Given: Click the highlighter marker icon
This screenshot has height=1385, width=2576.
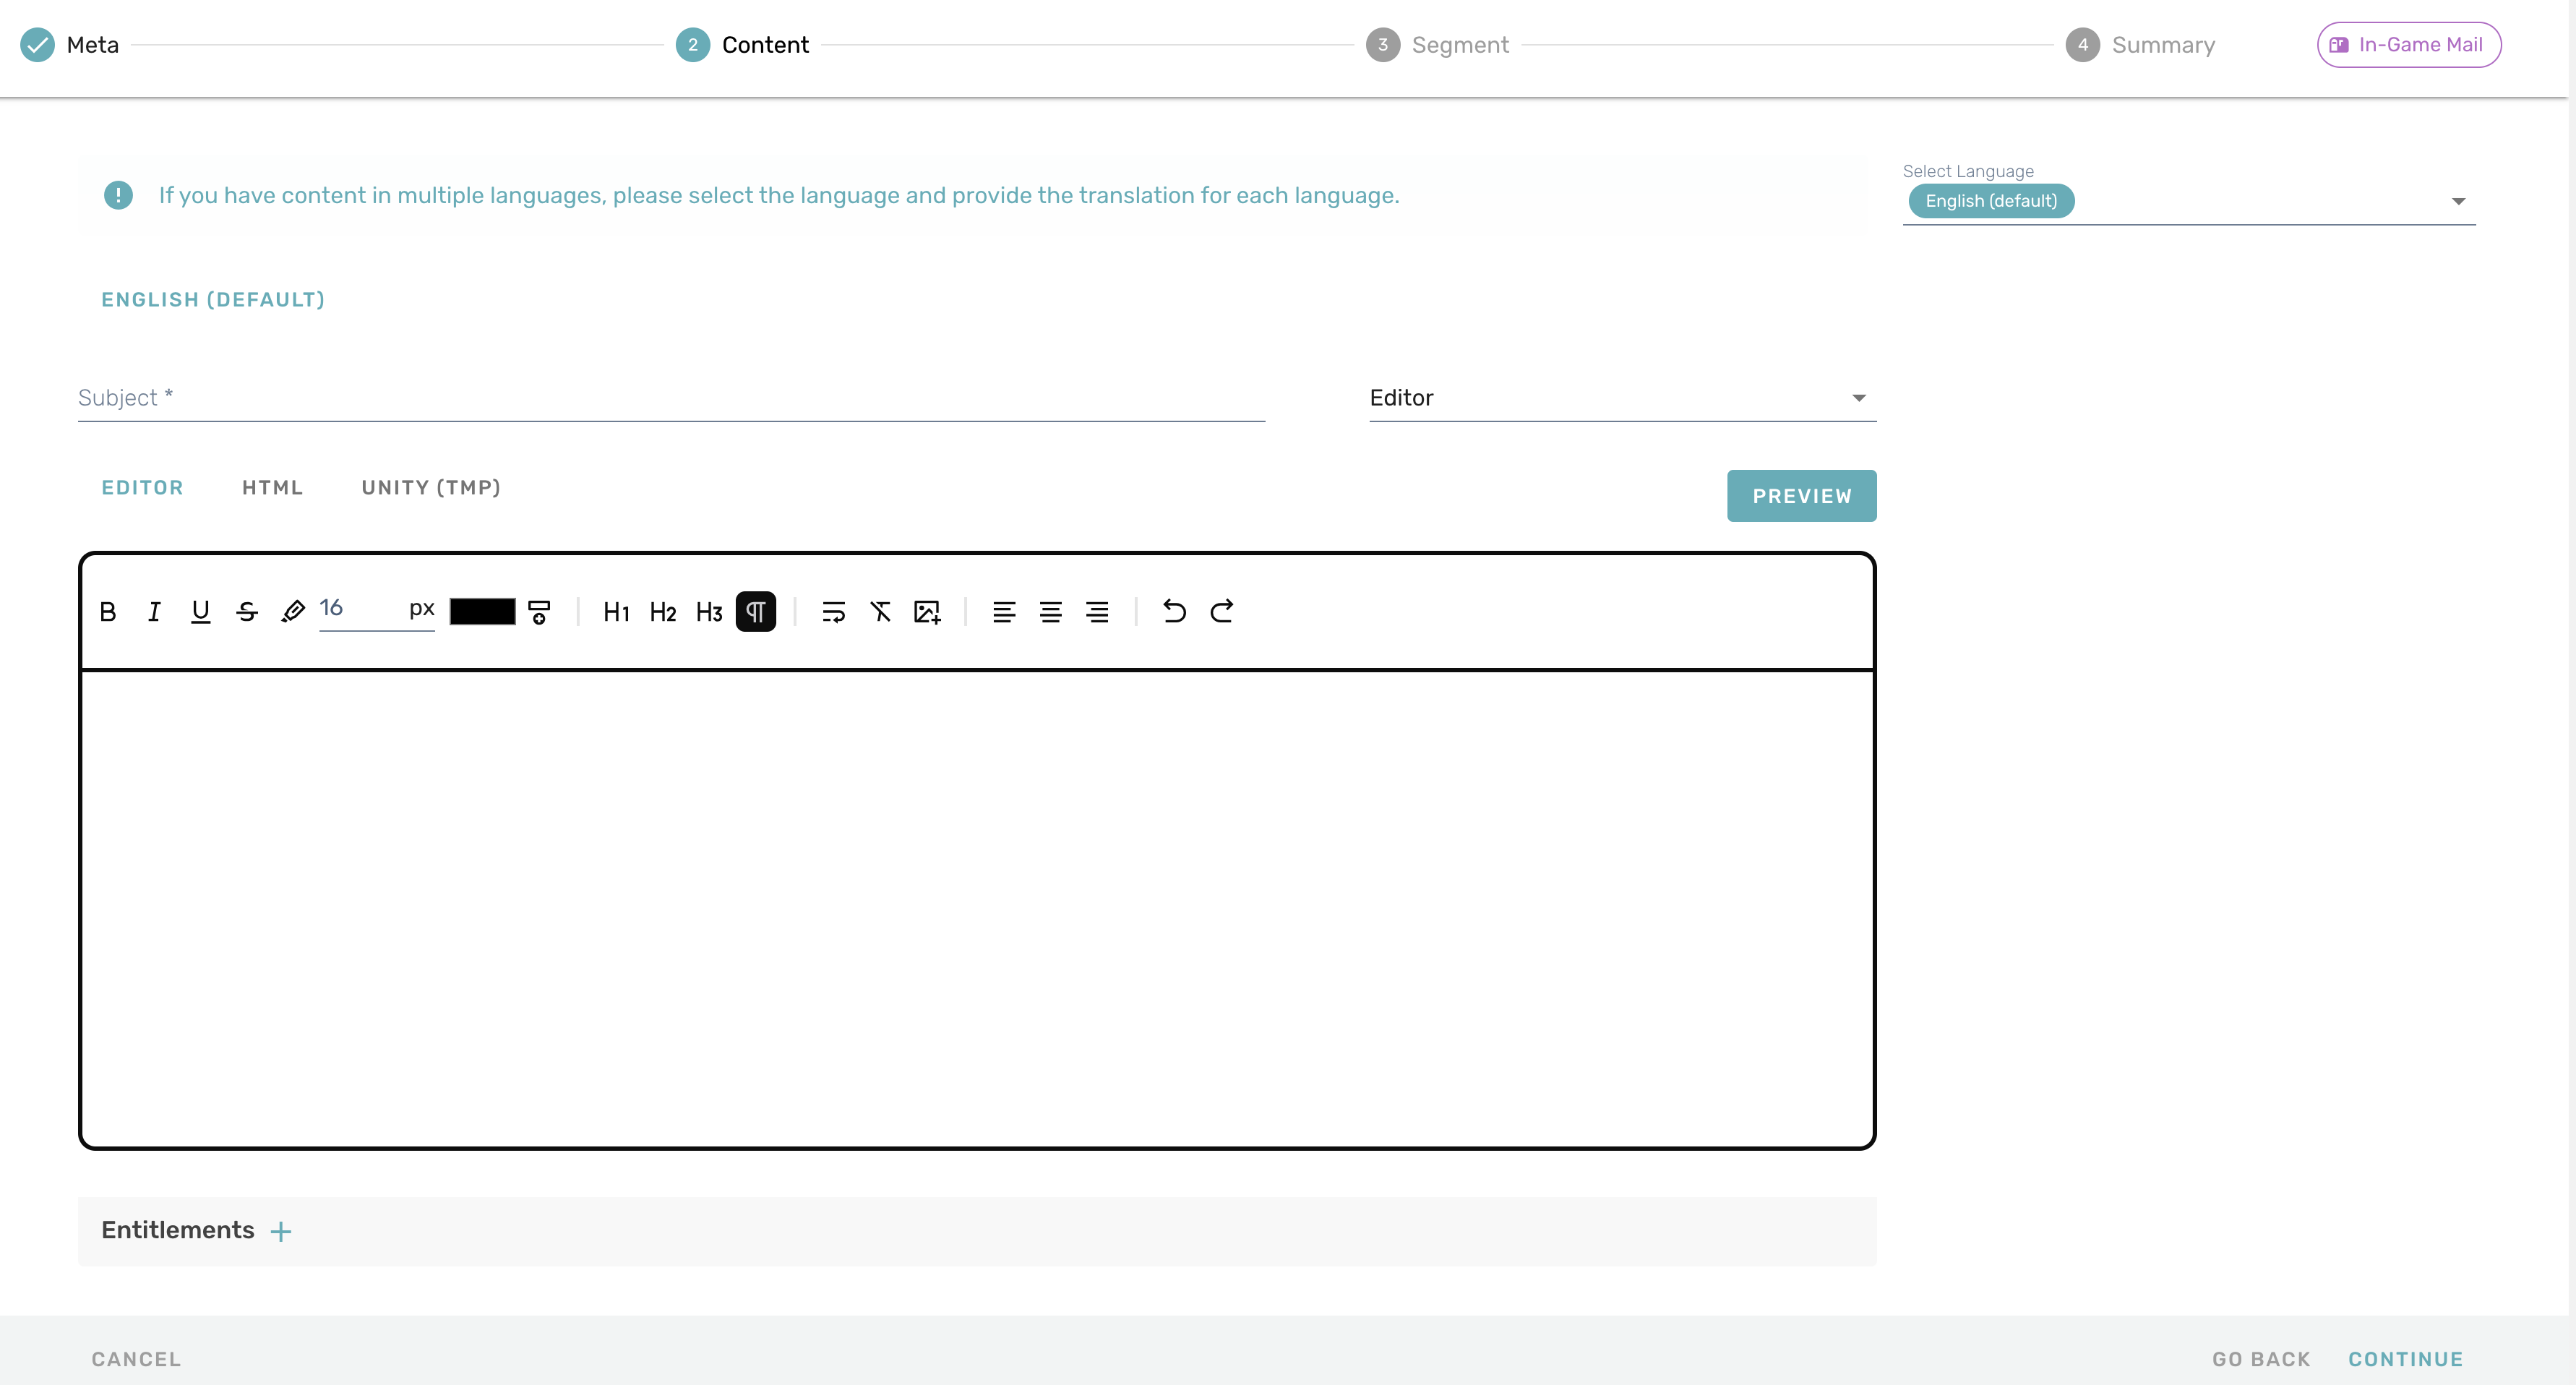Looking at the screenshot, I should click(x=293, y=612).
